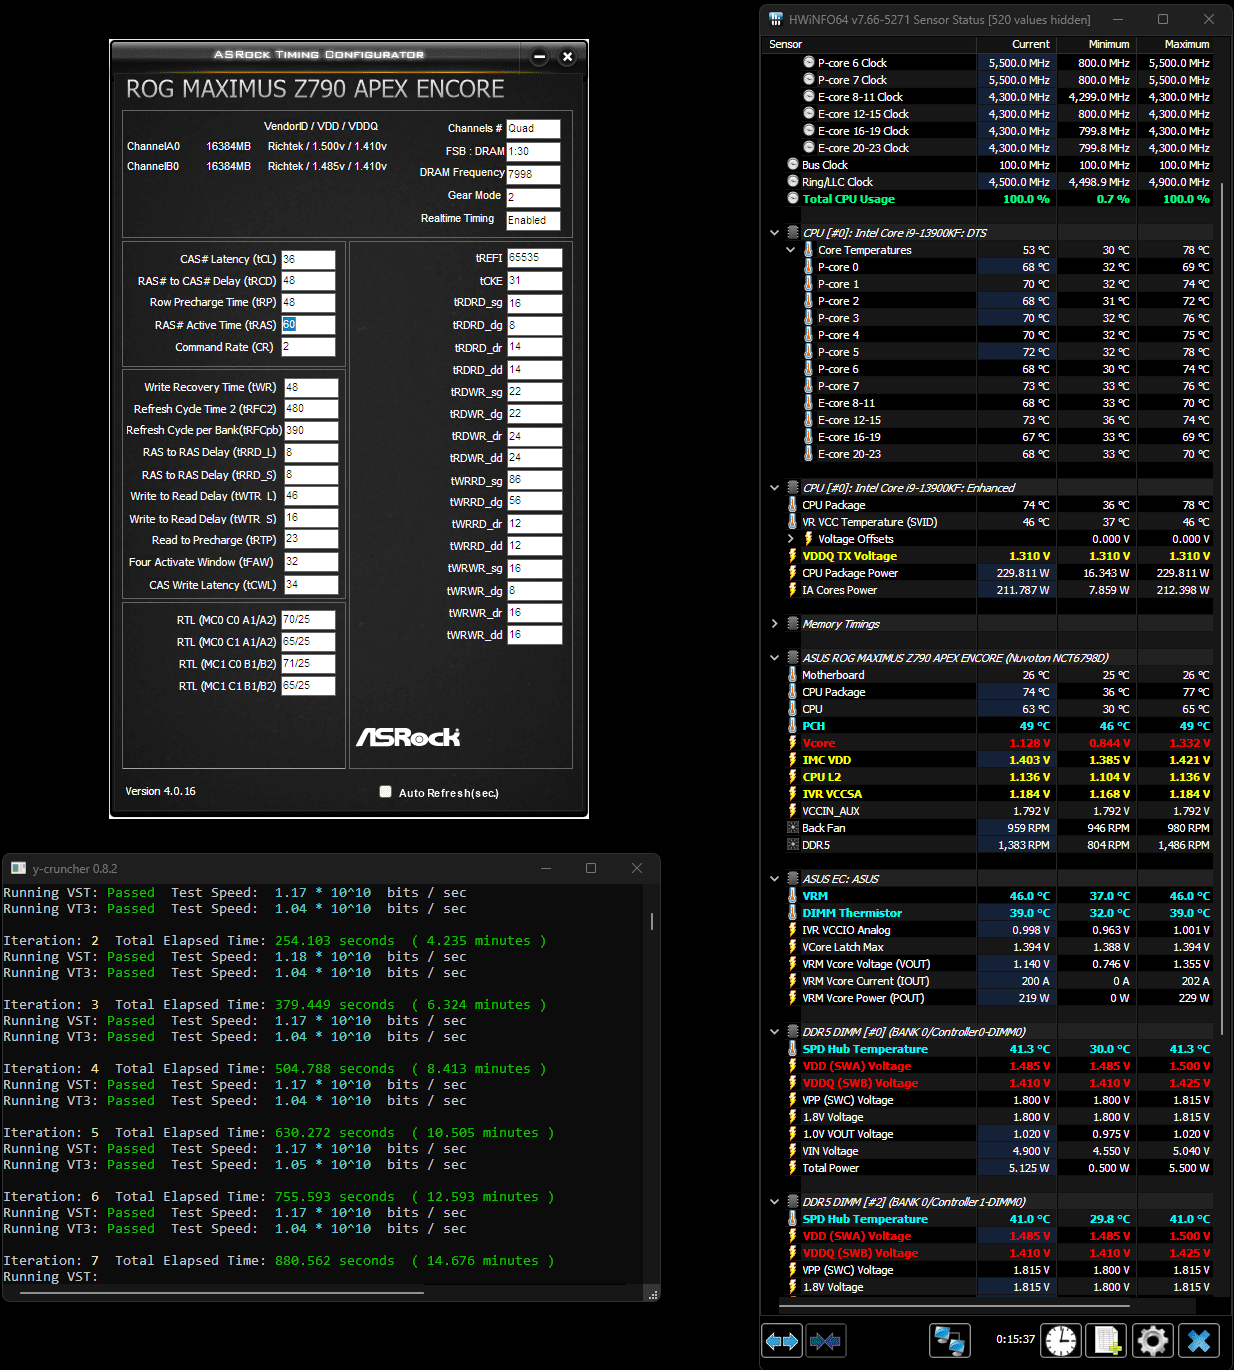Click the Refresh Cycle Time 2 (tRFC2) field
1234x1370 pixels.
tap(311, 409)
